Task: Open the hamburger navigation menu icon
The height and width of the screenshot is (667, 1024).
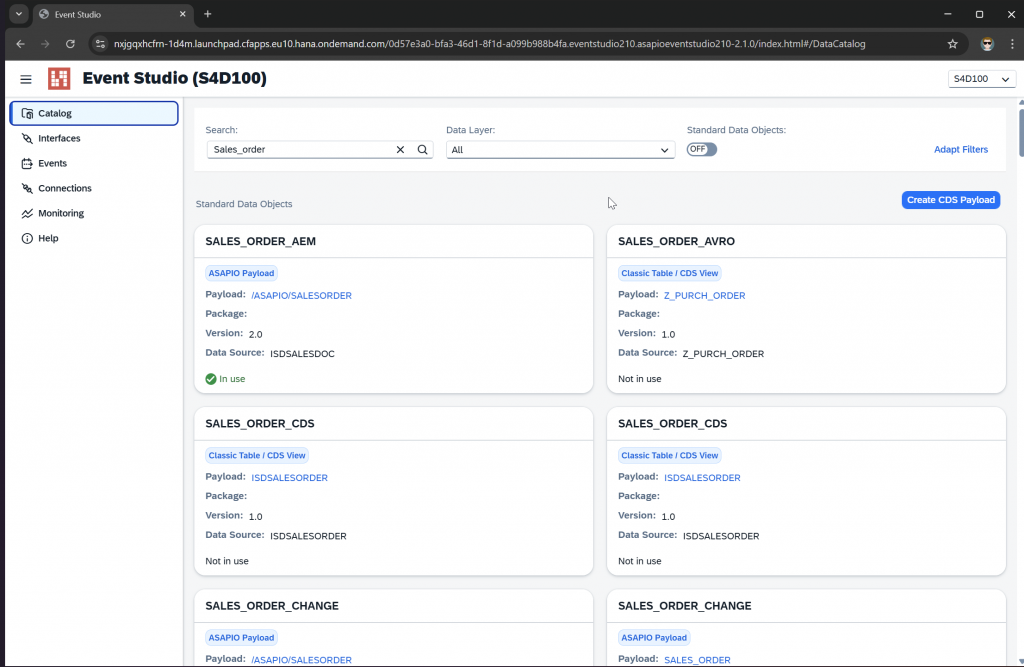Action: click(x=26, y=79)
